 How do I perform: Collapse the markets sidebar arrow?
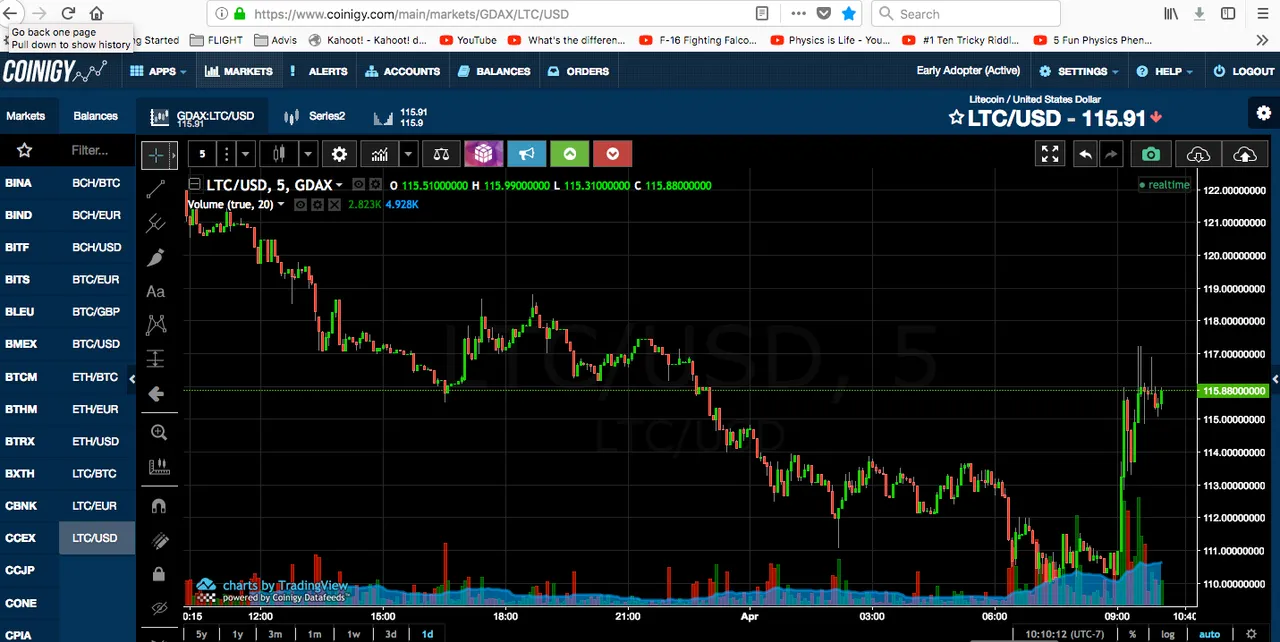(131, 378)
